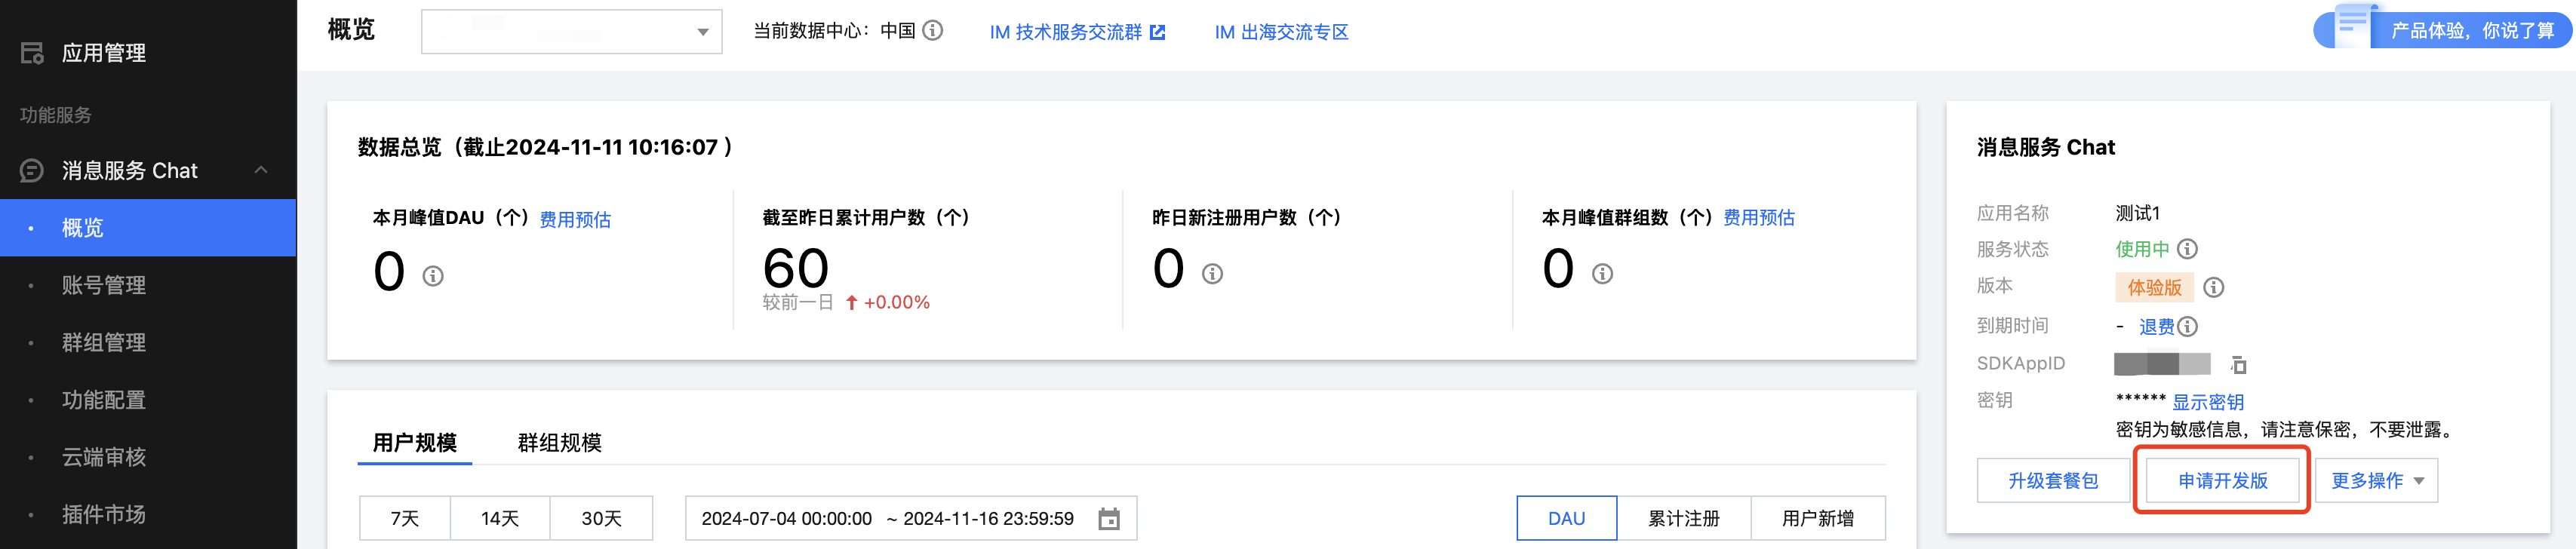The height and width of the screenshot is (549, 2576).
Task: Select the DAU chart option
Action: 1566,518
